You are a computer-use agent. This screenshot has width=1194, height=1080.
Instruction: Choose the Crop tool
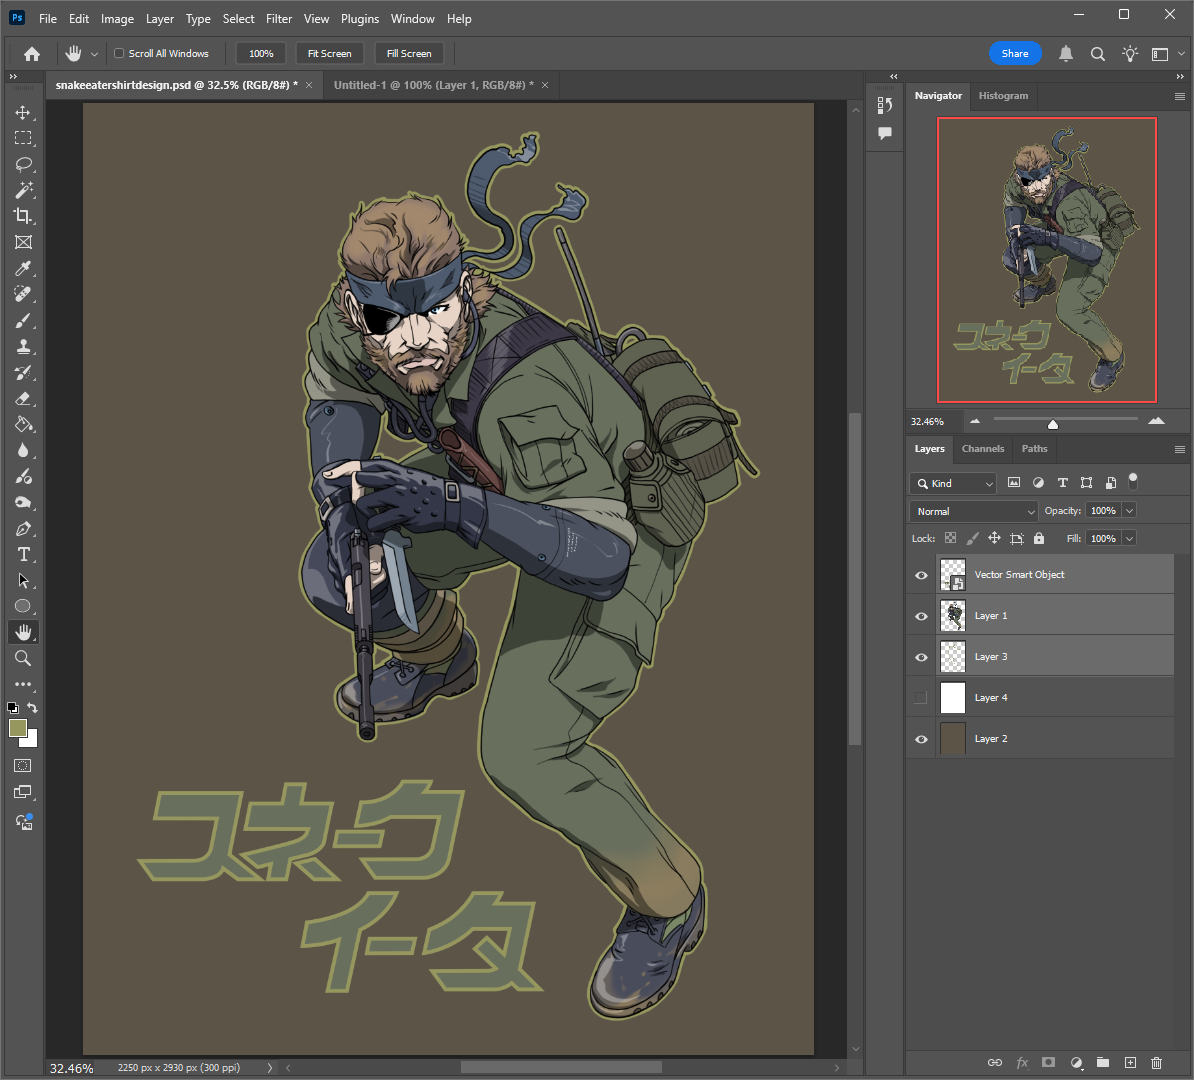pos(23,216)
